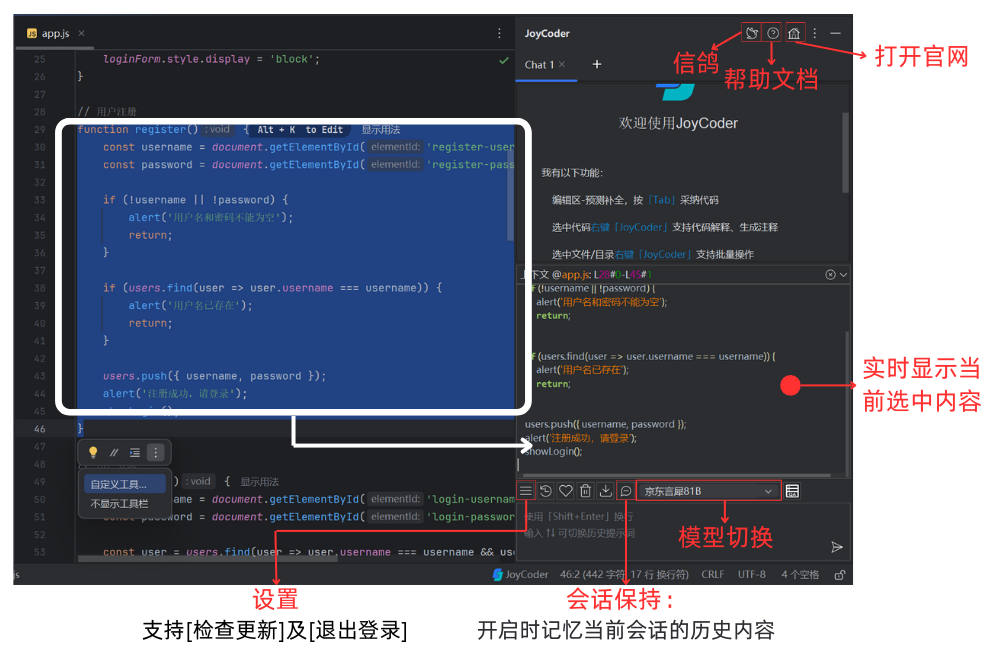The height and width of the screenshot is (650, 1000).
Task: Click the context preview horizontal scrollbar
Action: 676,475
